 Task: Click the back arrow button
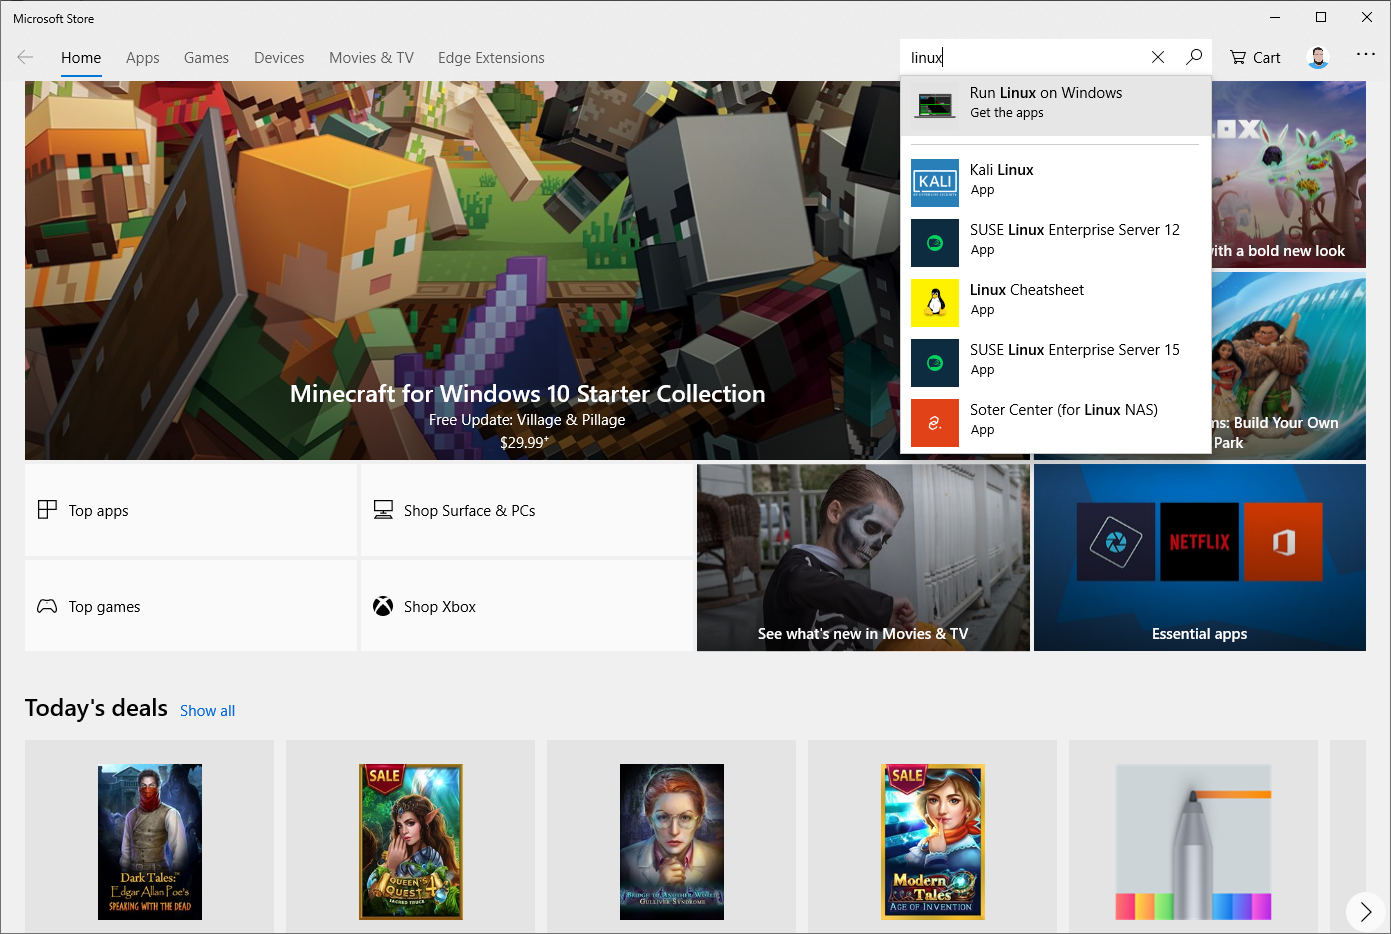tap(26, 57)
